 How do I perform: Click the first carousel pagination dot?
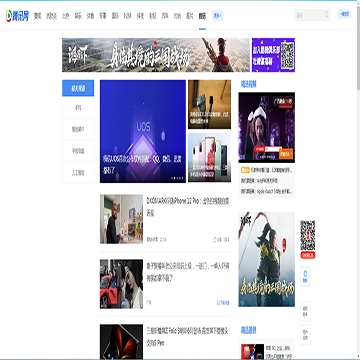tap(172, 178)
